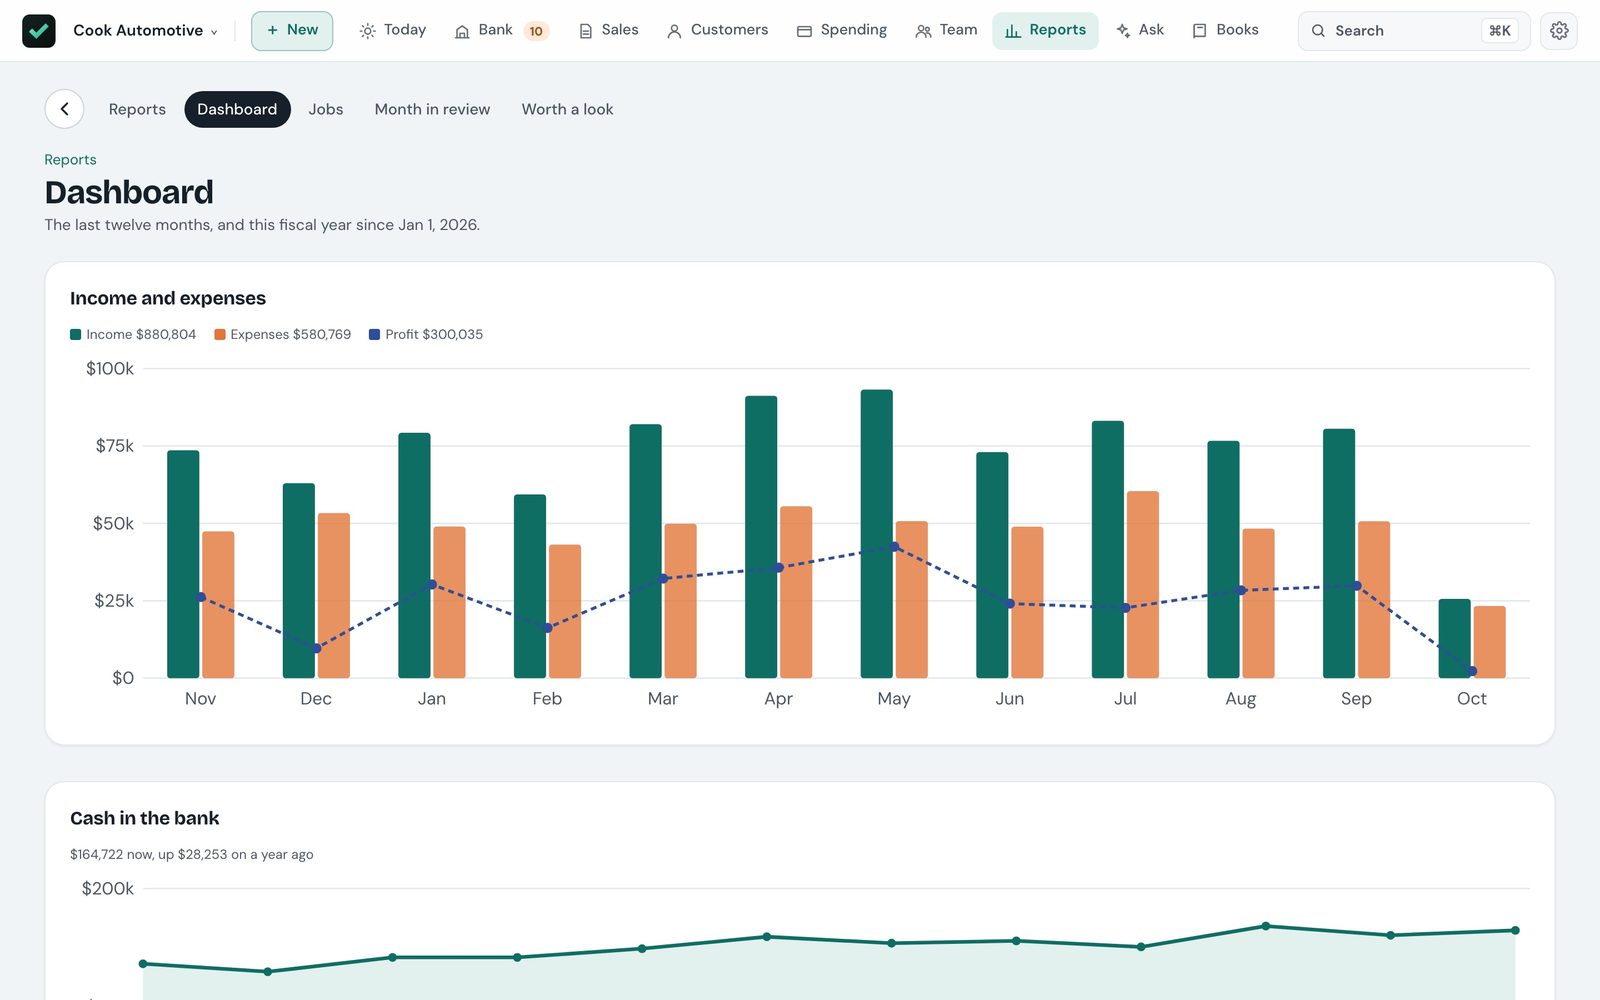Screen dimensions: 1600x1000
Task: Select the Reports nav item
Action: [x=1045, y=31]
